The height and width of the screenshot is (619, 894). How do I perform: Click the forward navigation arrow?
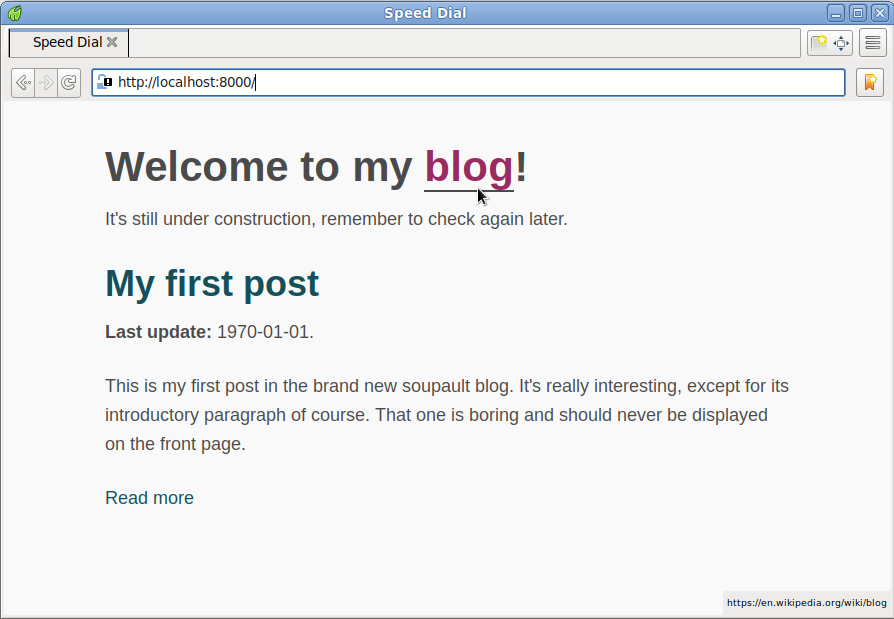tap(46, 83)
